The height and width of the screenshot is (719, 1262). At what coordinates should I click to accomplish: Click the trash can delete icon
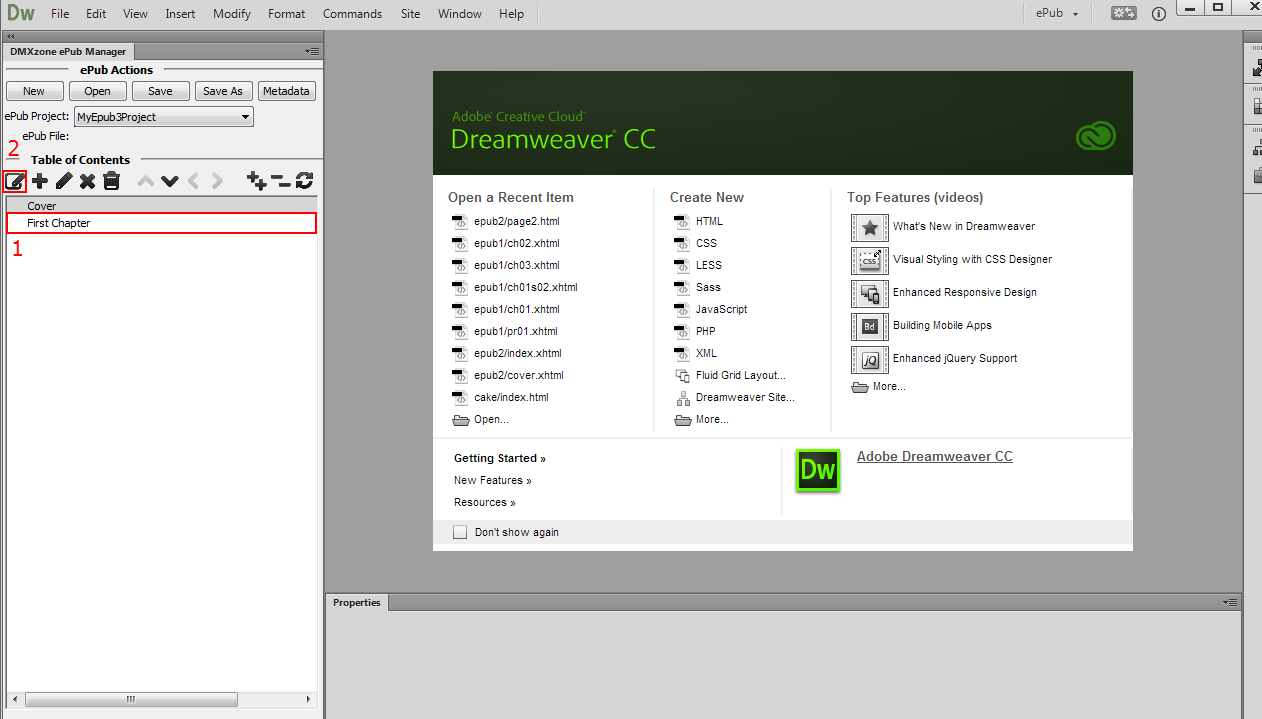click(x=112, y=181)
